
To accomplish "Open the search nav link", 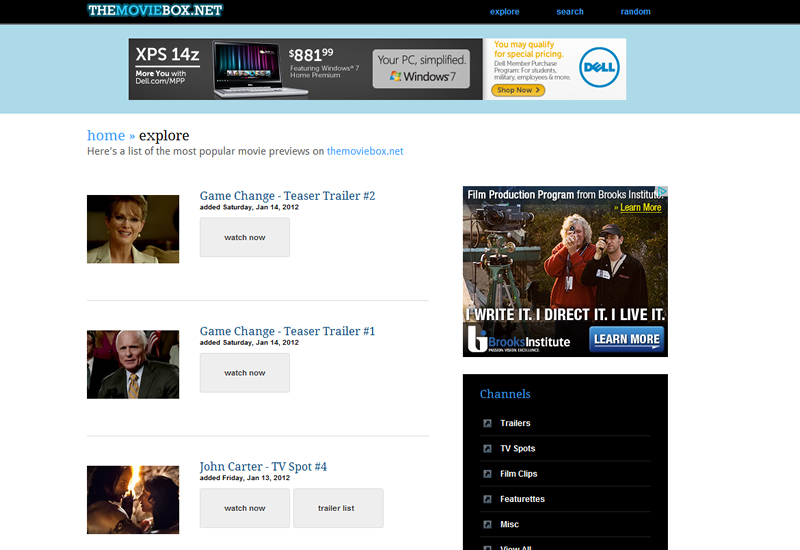I will [570, 12].
